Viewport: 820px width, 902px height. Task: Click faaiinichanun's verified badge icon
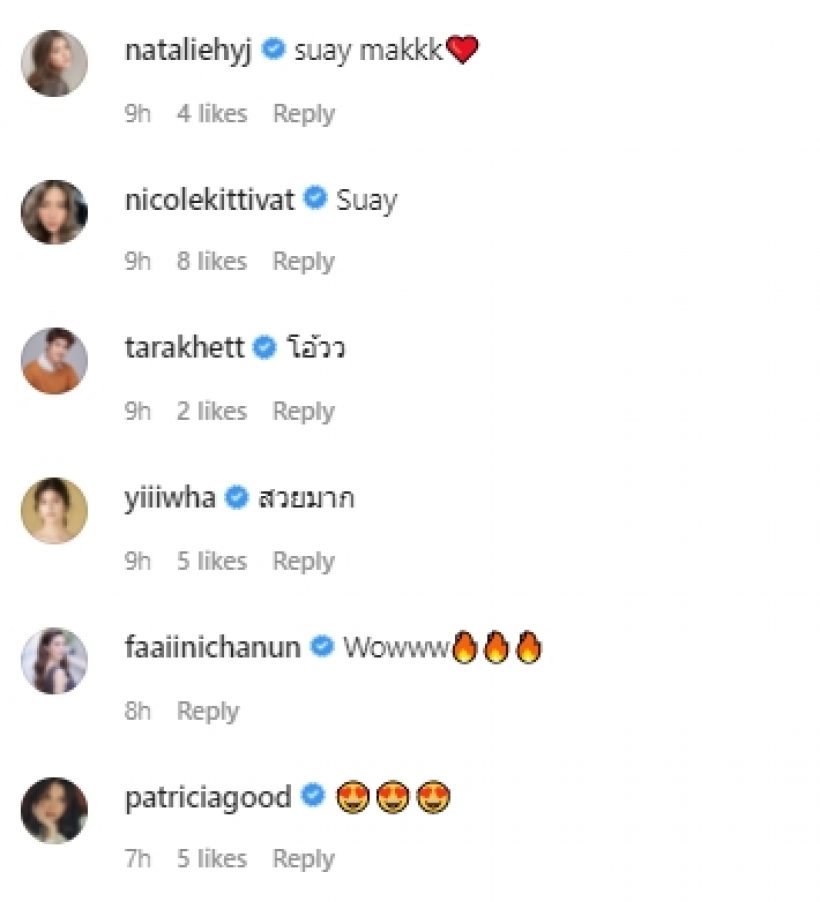[x=322, y=647]
